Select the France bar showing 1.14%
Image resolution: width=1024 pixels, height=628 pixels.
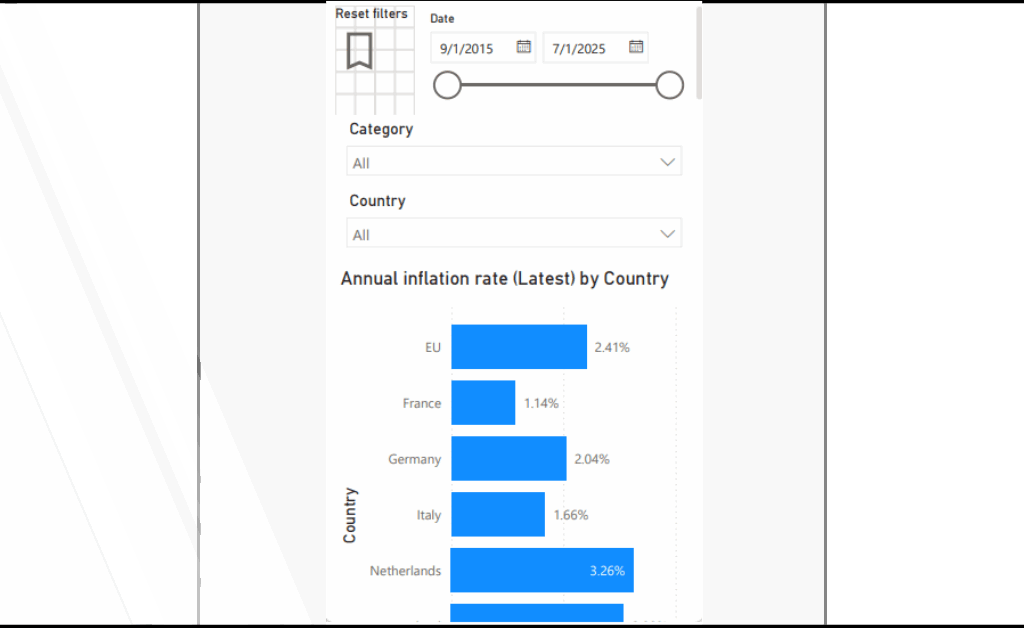click(x=482, y=402)
